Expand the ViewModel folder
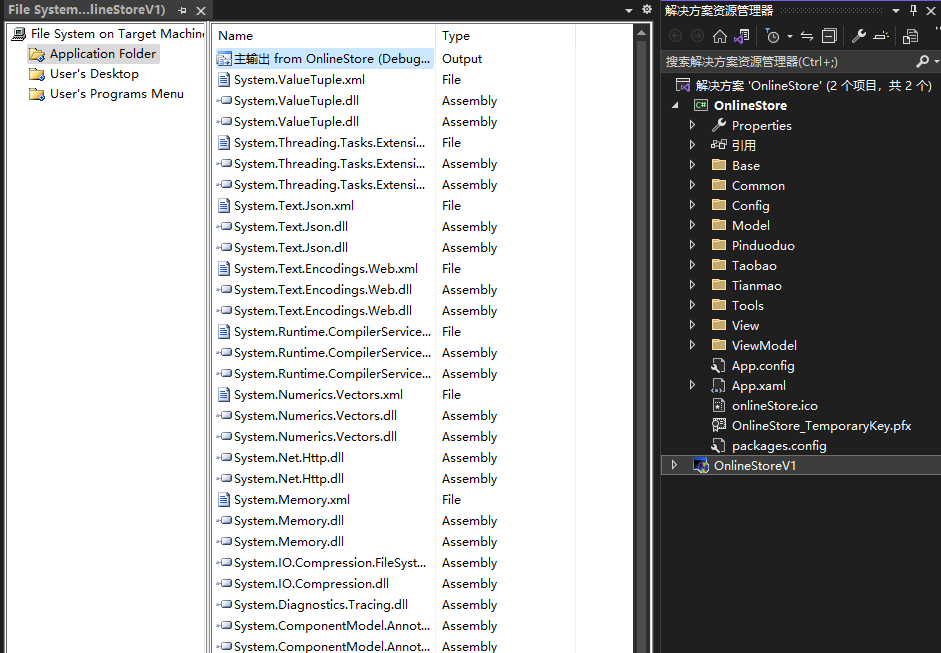This screenshot has height=653, width=941. (692, 346)
